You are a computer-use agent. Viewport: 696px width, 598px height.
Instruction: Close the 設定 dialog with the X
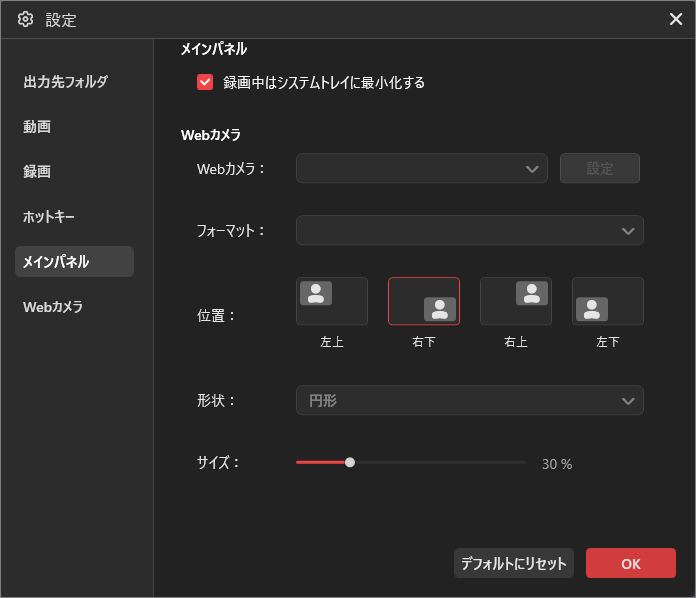coord(676,19)
